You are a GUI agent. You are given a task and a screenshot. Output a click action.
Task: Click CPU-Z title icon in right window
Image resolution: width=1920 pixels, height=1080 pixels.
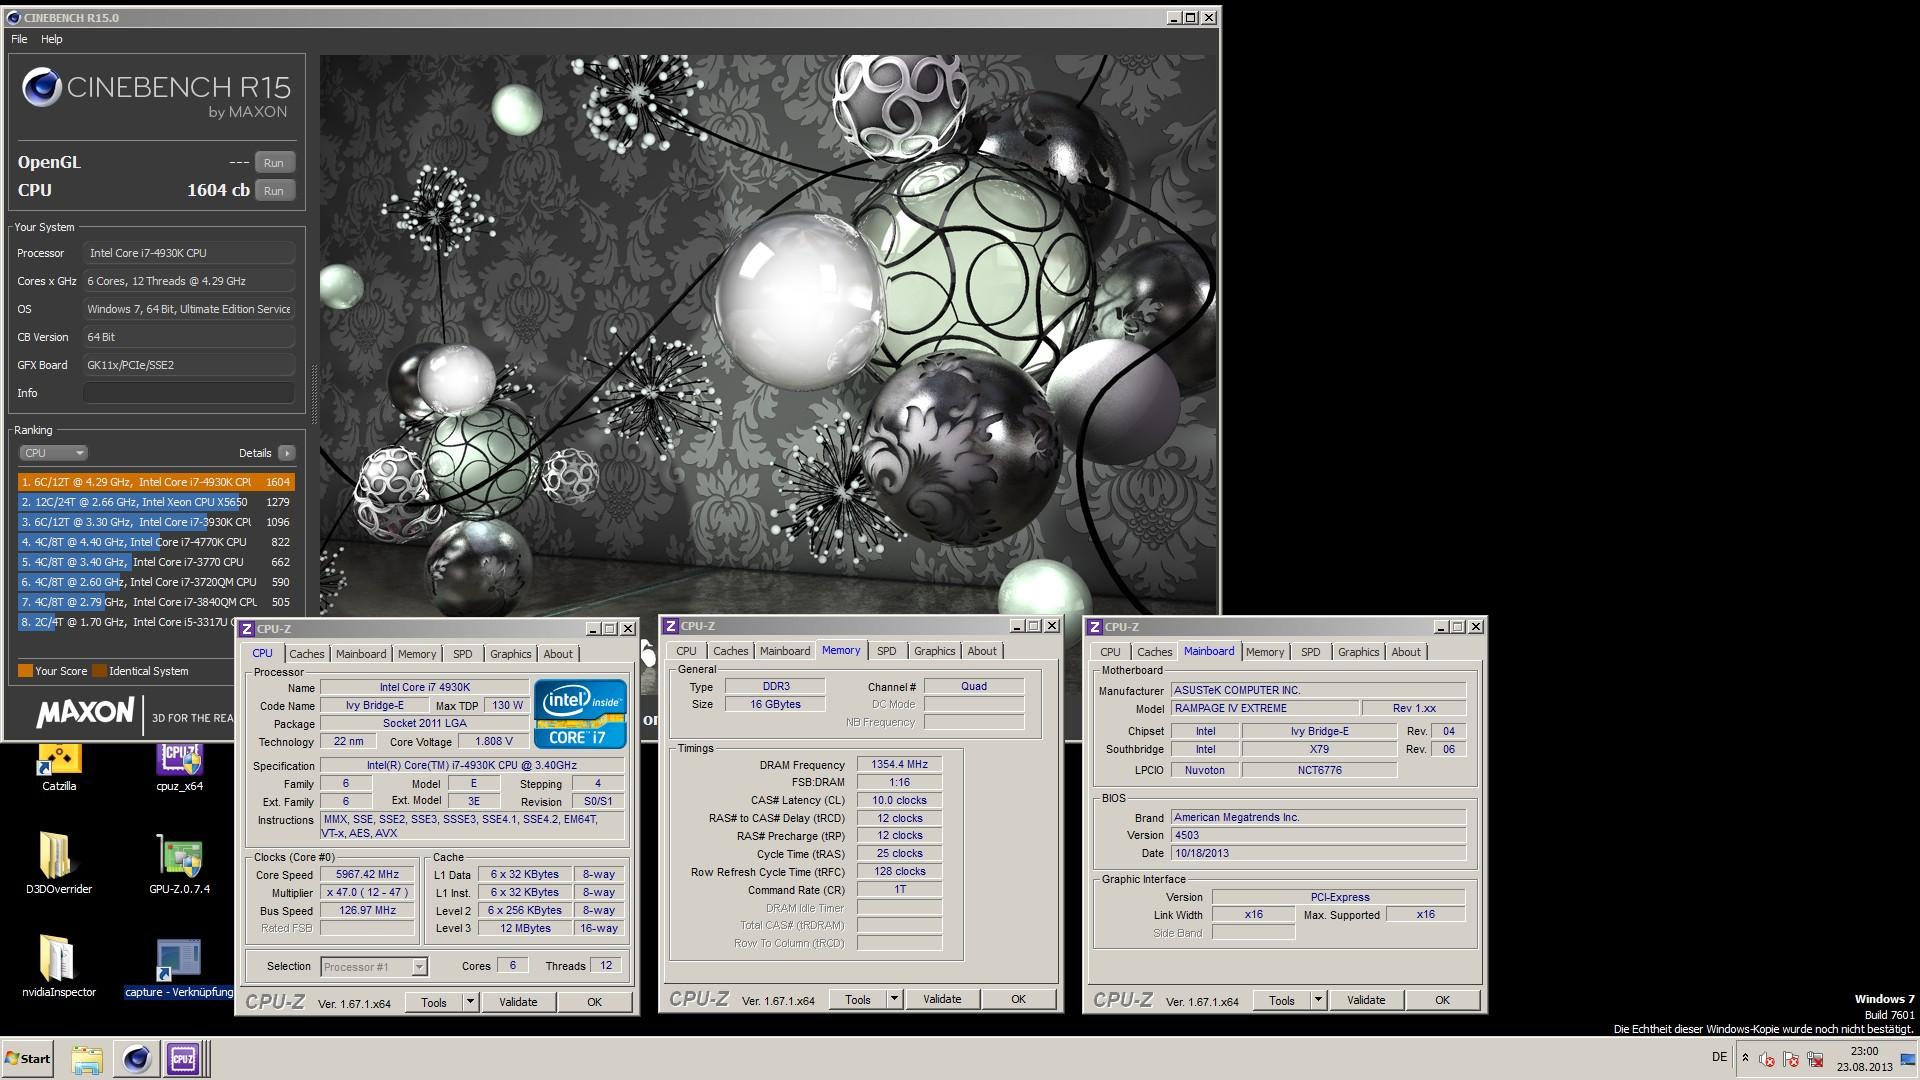pos(1094,627)
